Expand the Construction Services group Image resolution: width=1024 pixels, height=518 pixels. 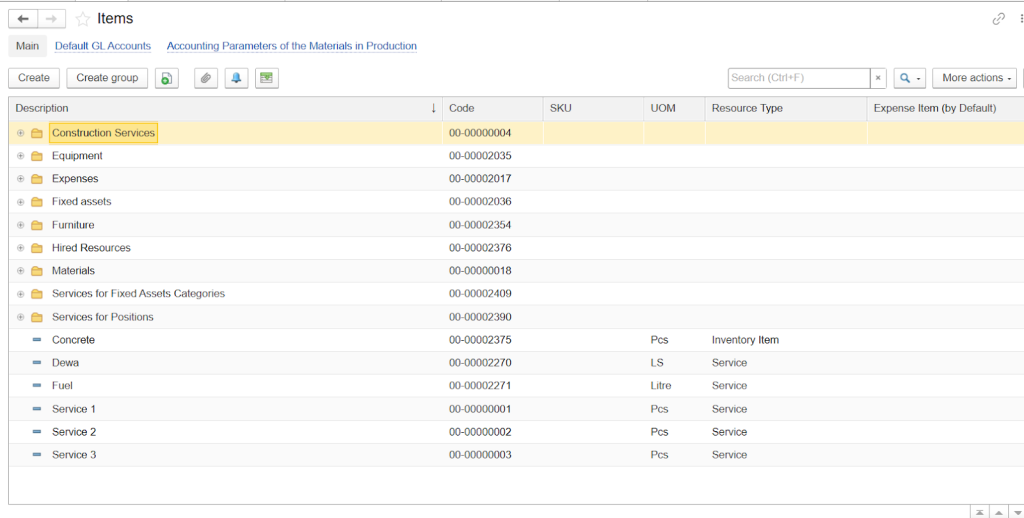pyautogui.click(x=20, y=133)
